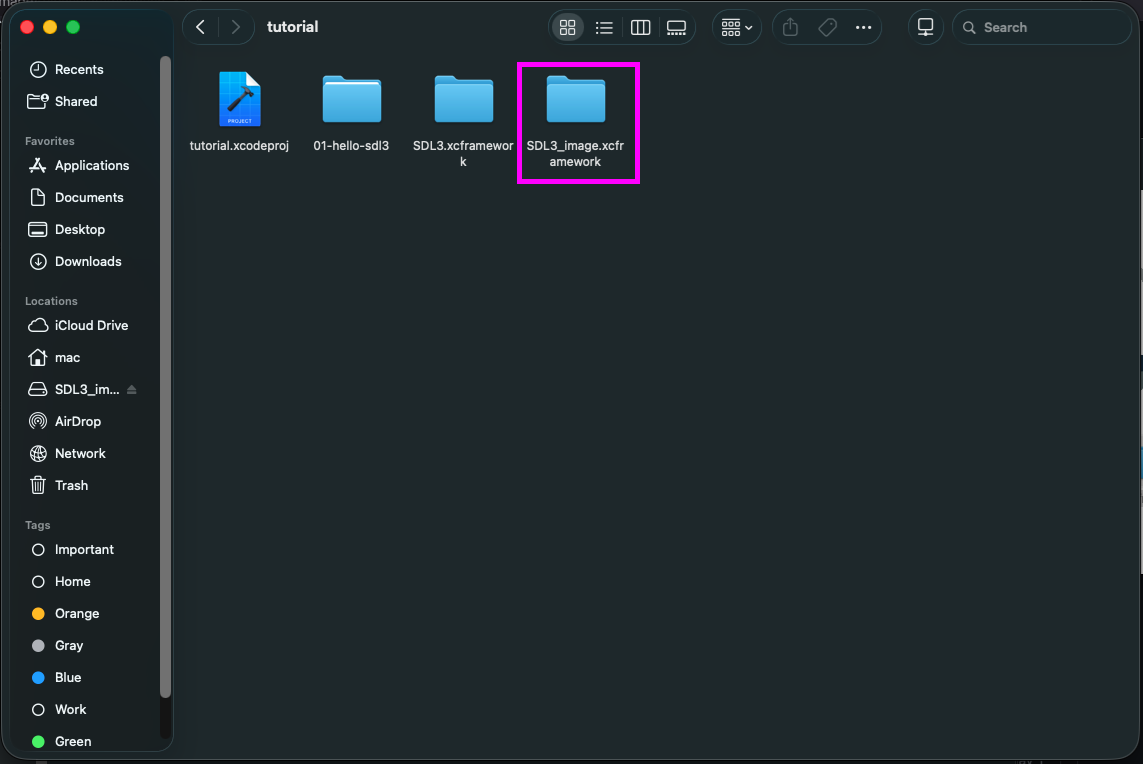Select the SDL3.xcframework folder icon

click(x=464, y=99)
